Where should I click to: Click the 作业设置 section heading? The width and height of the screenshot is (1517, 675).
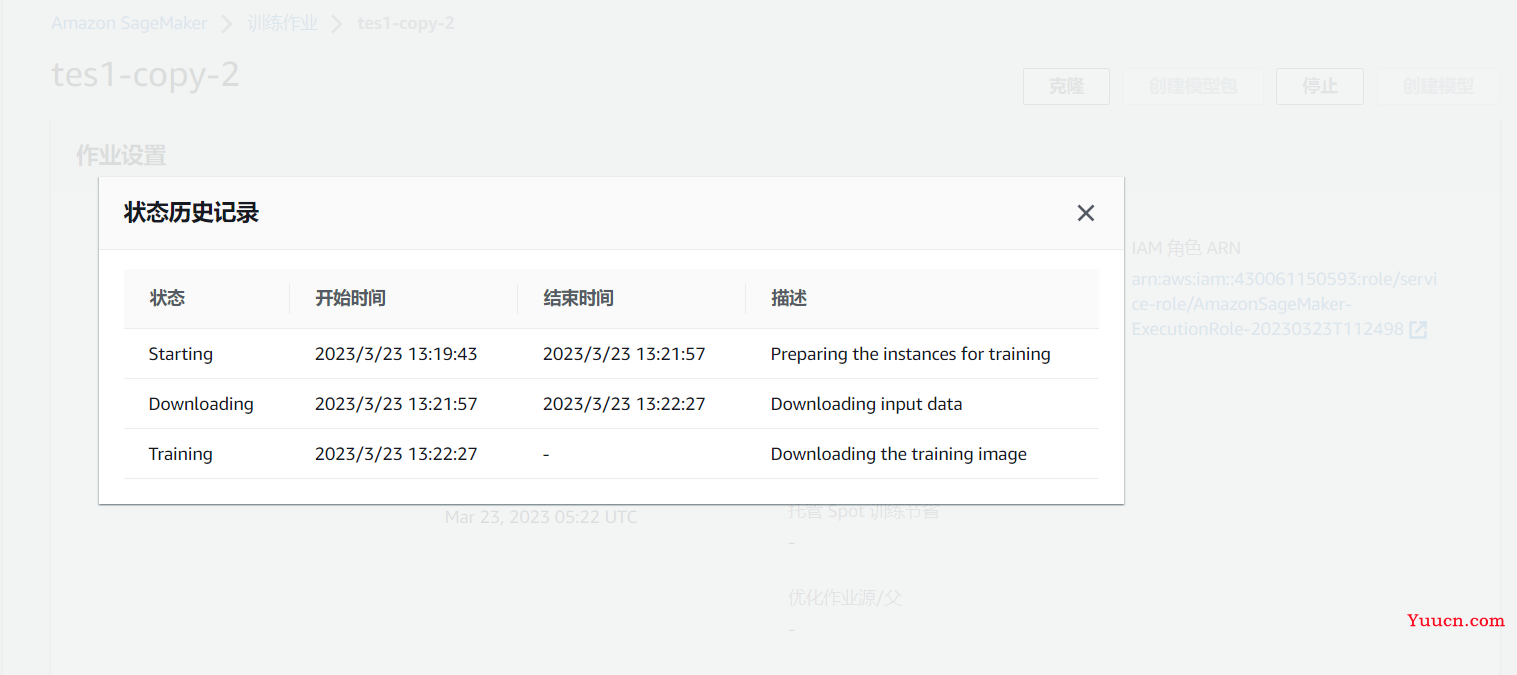coord(121,155)
